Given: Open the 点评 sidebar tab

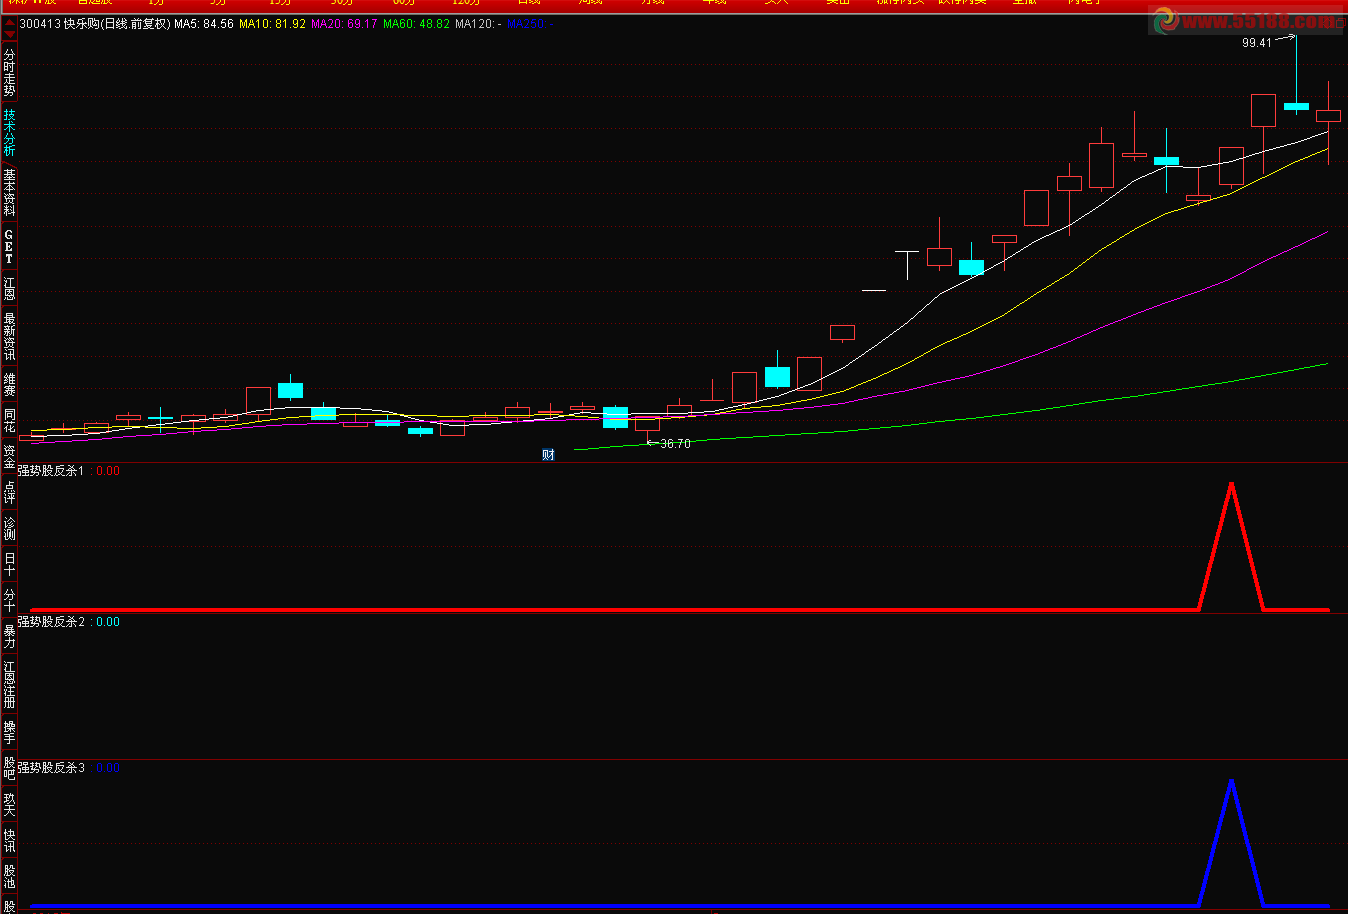Looking at the screenshot, I should tap(9, 491).
